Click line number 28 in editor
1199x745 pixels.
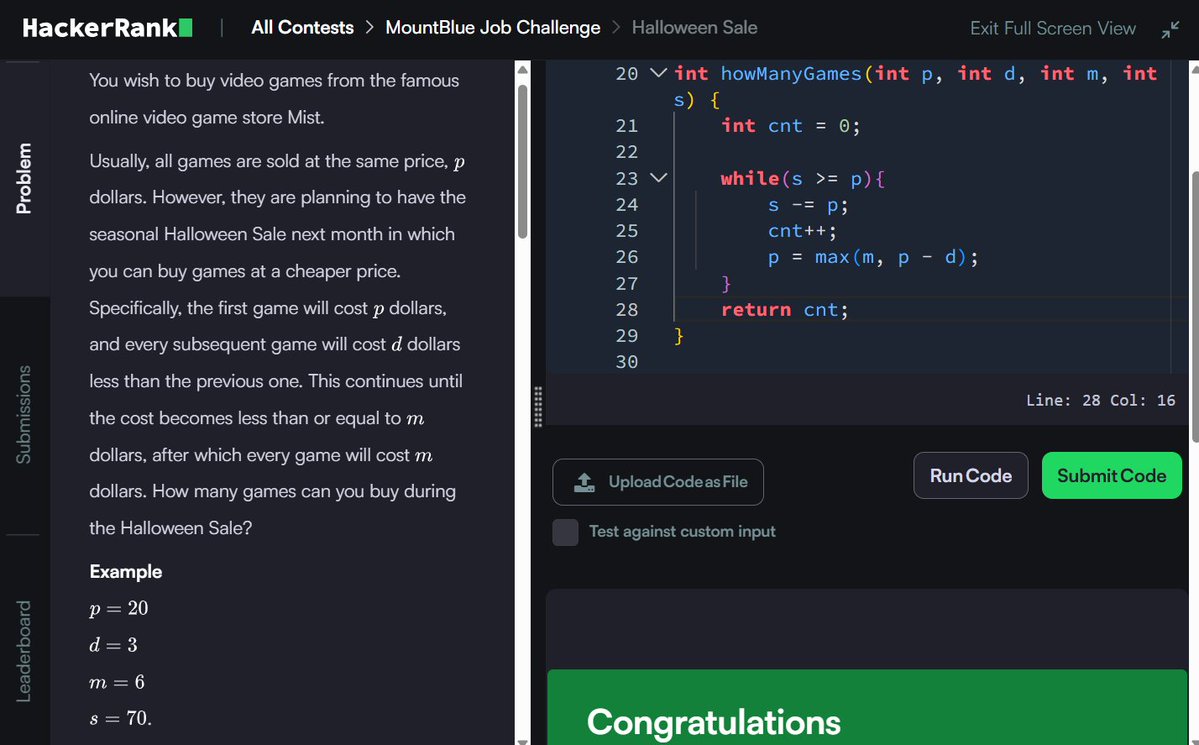[x=626, y=310]
